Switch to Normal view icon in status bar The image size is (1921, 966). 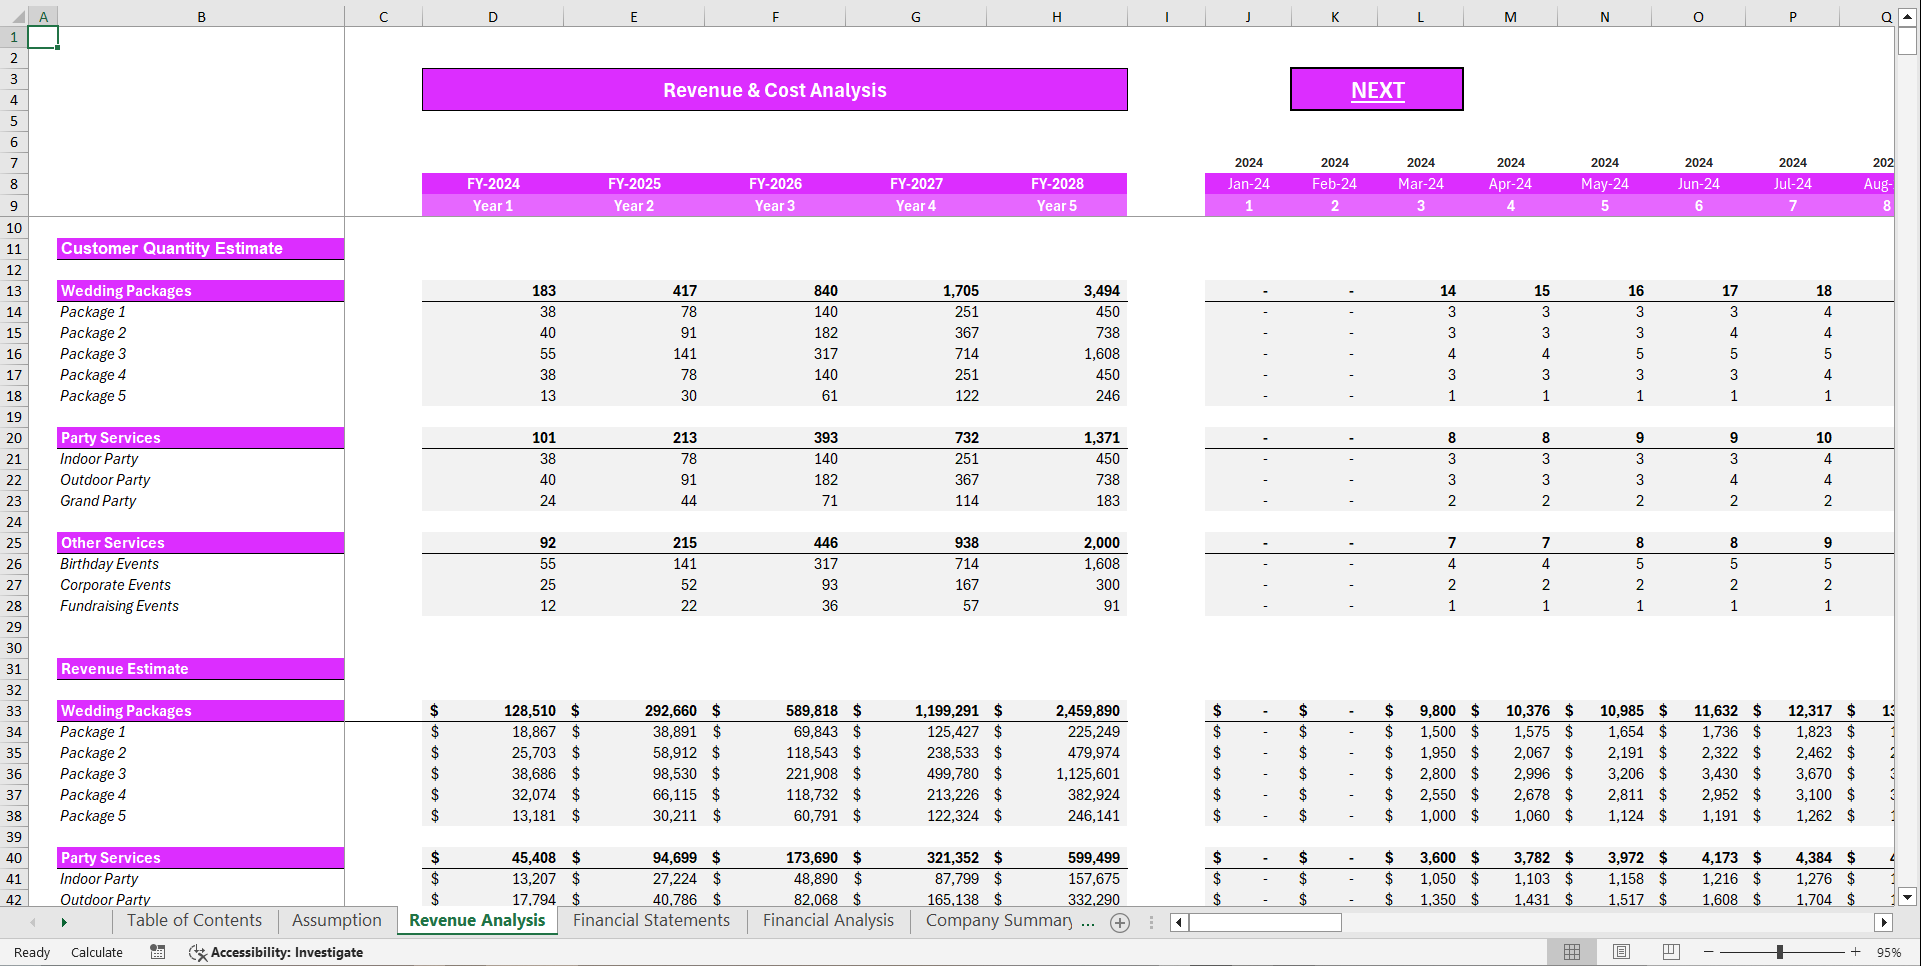click(x=1572, y=951)
